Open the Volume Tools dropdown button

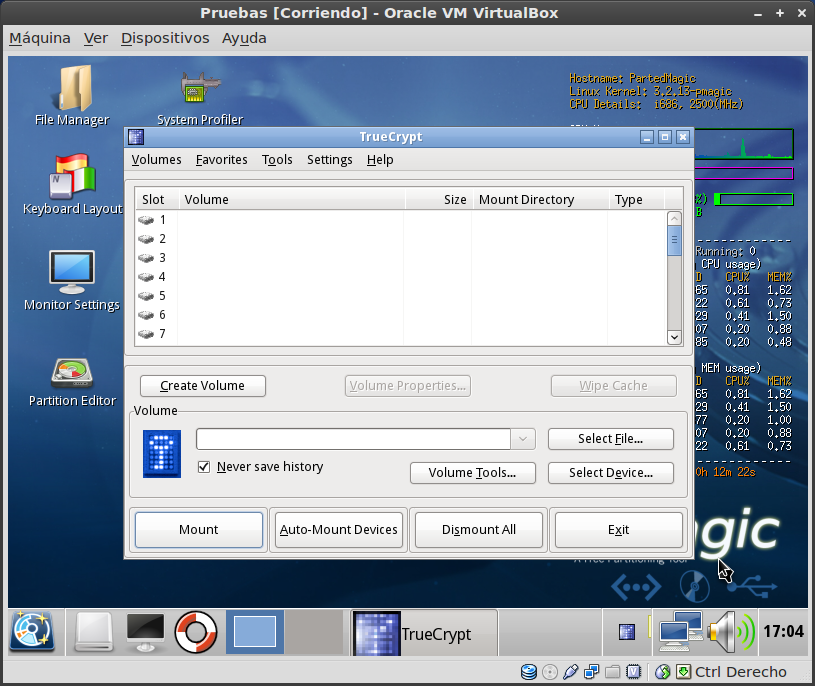472,473
